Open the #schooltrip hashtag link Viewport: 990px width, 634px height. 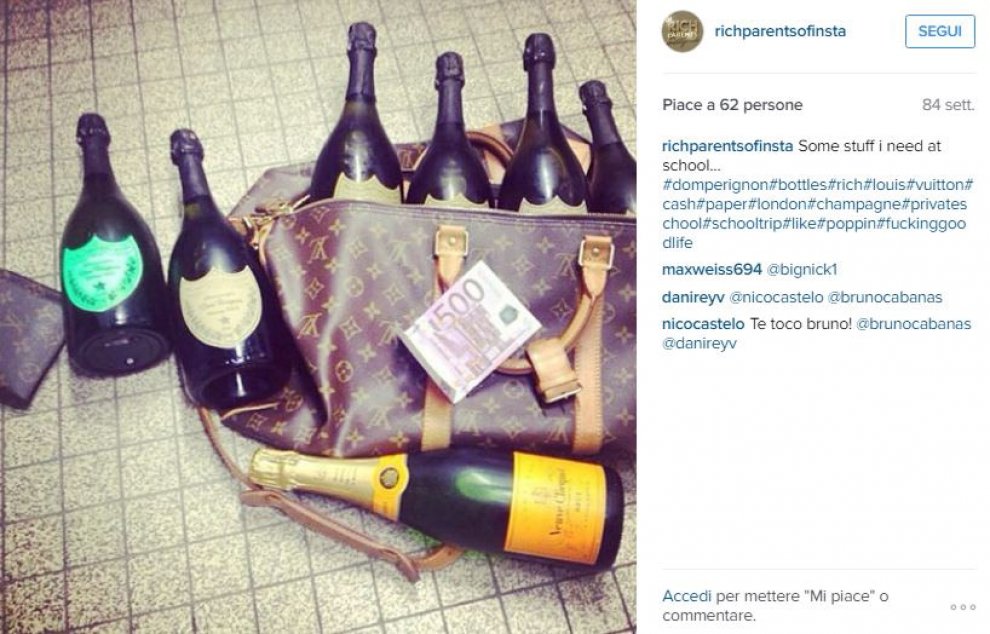744,224
